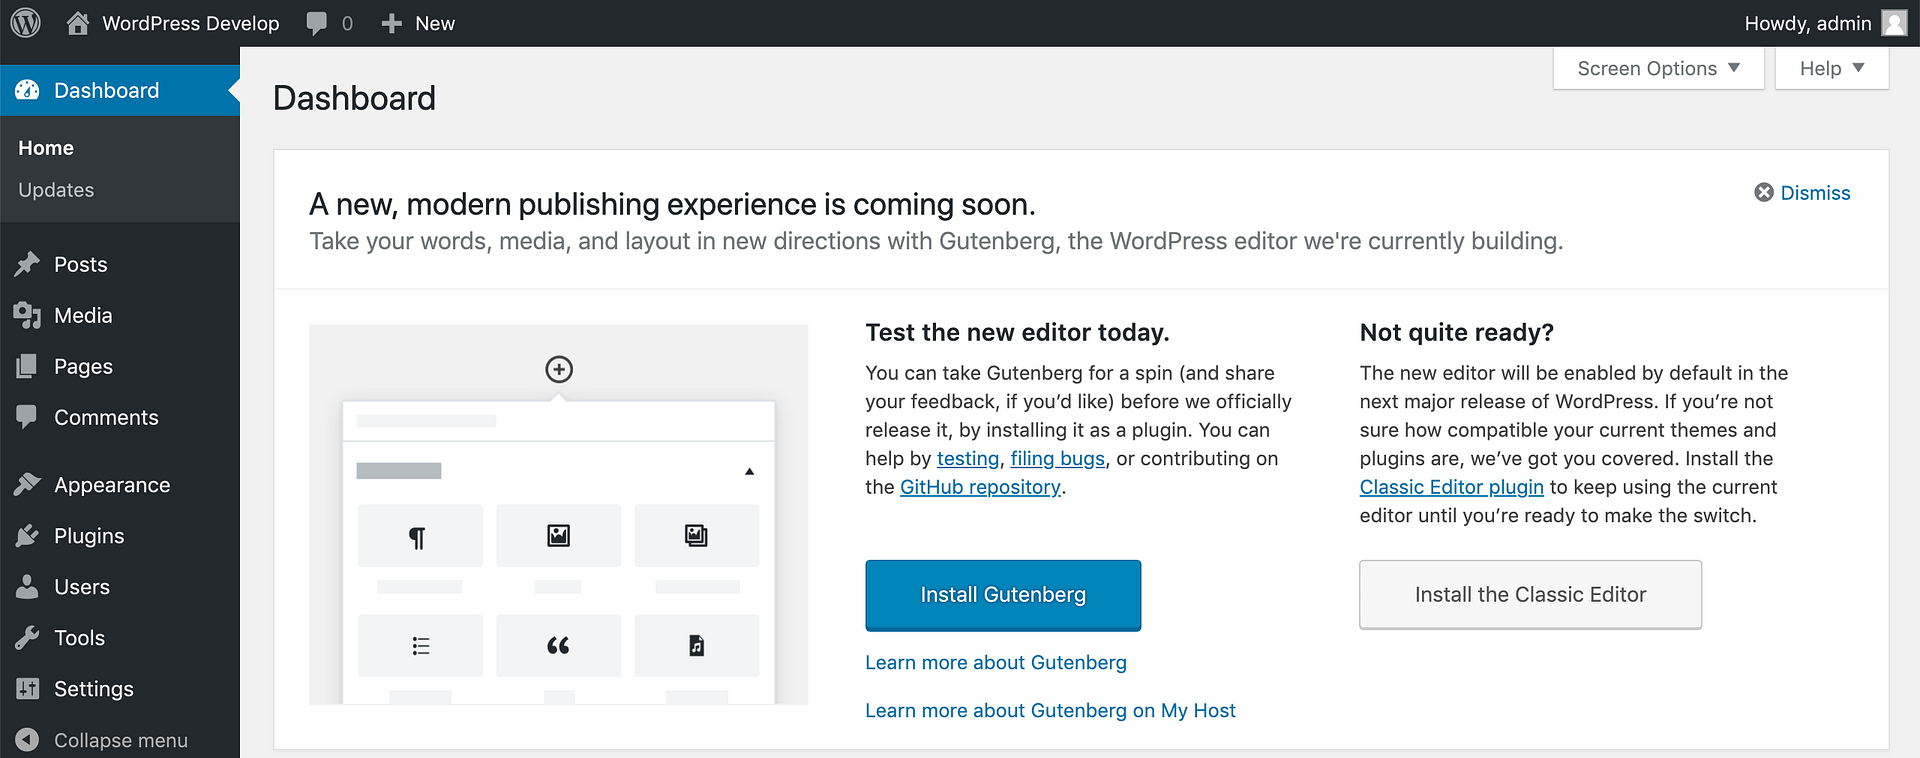Click the Comments speech bubble icon in sidebar

[x=27, y=417]
